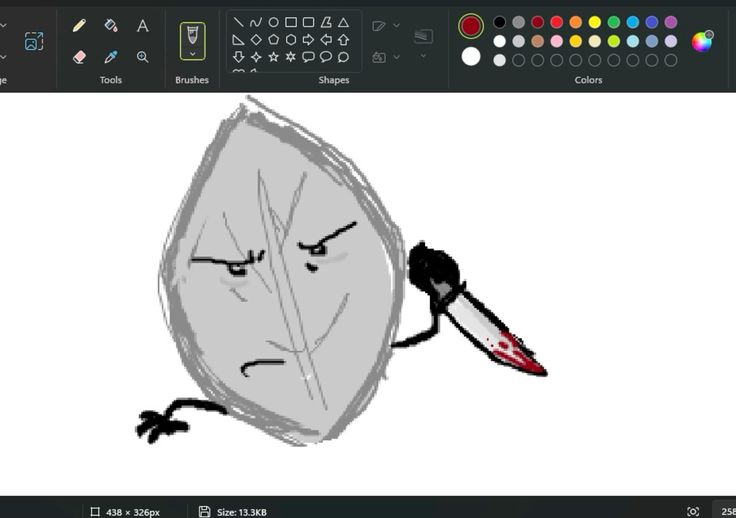Image resolution: width=736 pixels, height=518 pixels.
Task: Choose the Hexagon shape
Action: pos(291,40)
